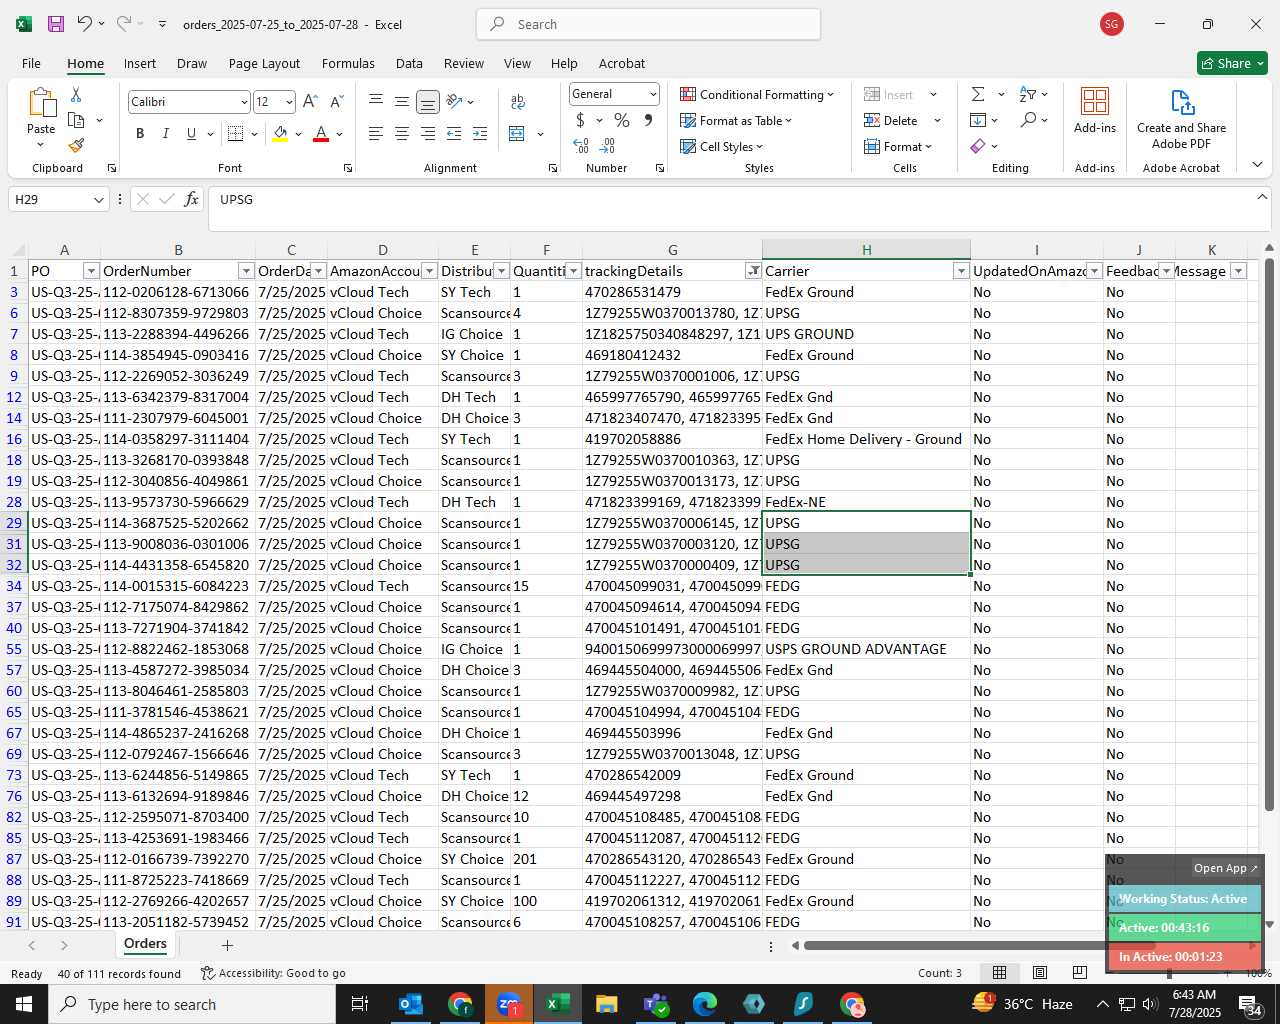The image size is (1280, 1024).
Task: Apply the Percent Style format
Action: (x=622, y=120)
